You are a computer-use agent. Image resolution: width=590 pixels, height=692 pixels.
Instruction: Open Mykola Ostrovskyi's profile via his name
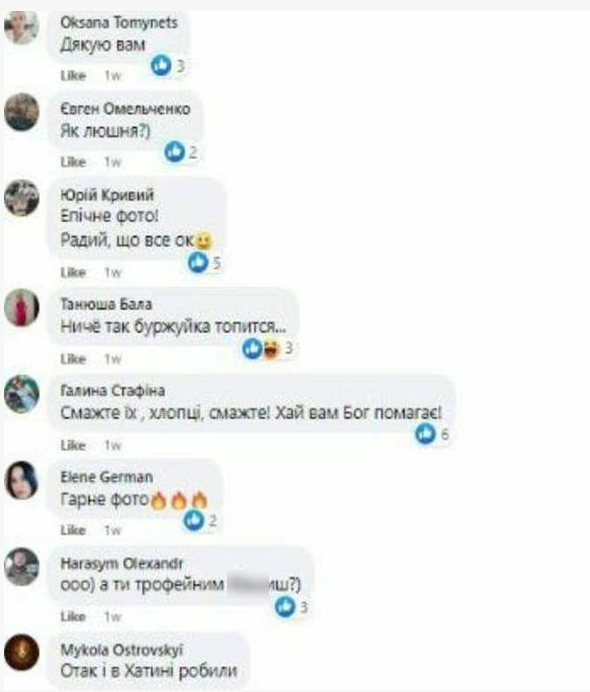coord(122,650)
